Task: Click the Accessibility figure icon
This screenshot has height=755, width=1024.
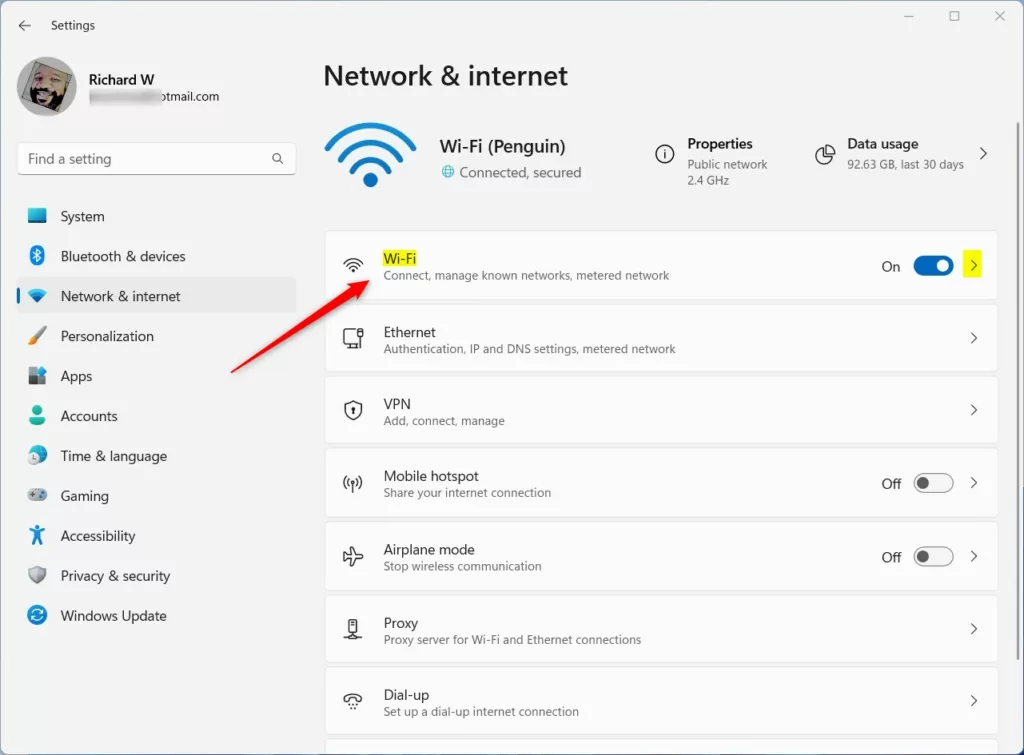Action: coord(37,535)
